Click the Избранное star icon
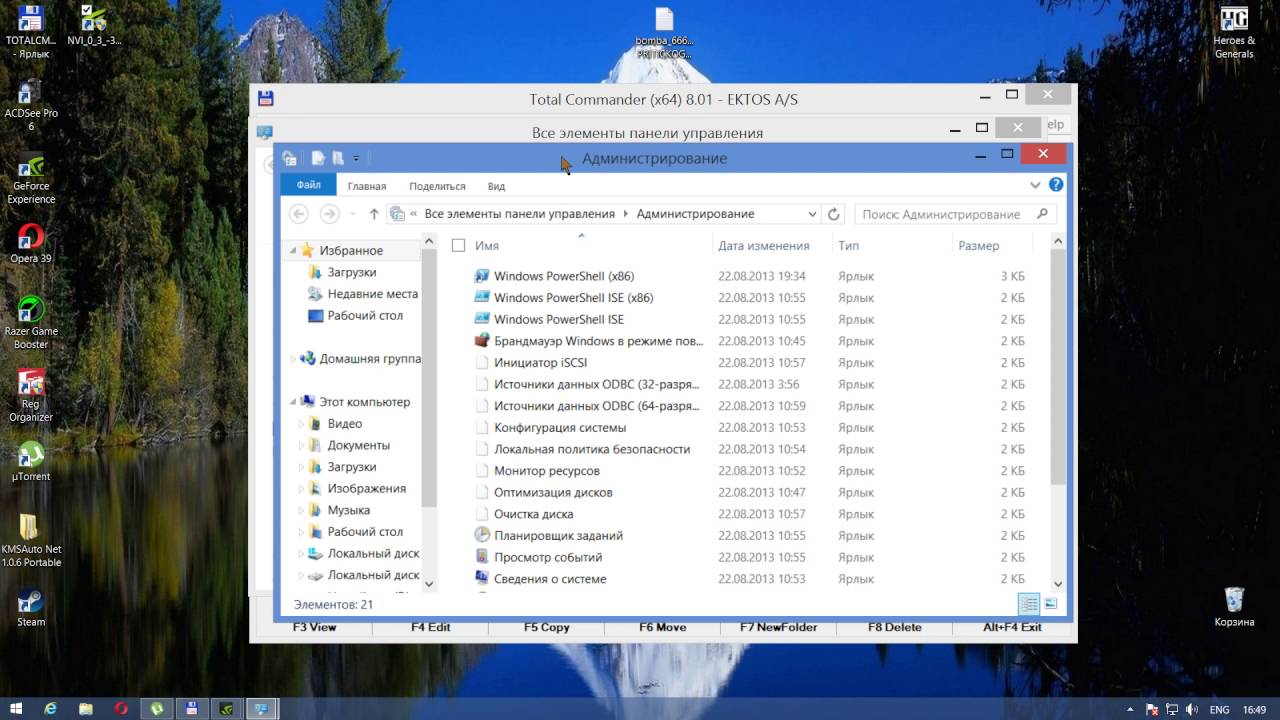 click(308, 250)
